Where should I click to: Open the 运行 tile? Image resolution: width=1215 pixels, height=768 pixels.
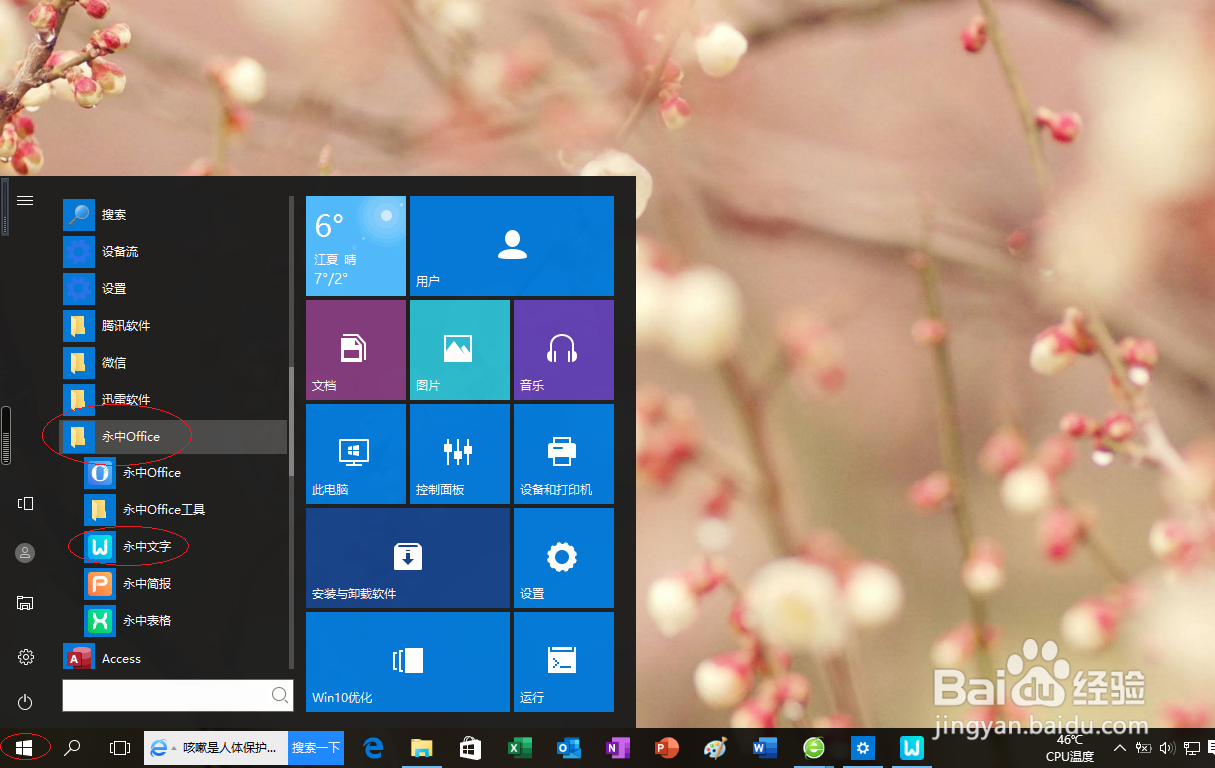pyautogui.click(x=564, y=662)
